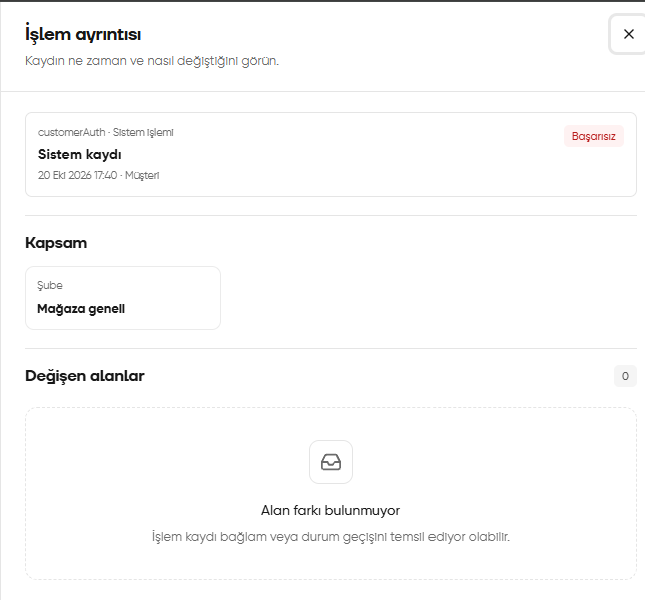The image size is (645, 600).
Task: Click the Başarısız status badge
Action: (x=594, y=136)
